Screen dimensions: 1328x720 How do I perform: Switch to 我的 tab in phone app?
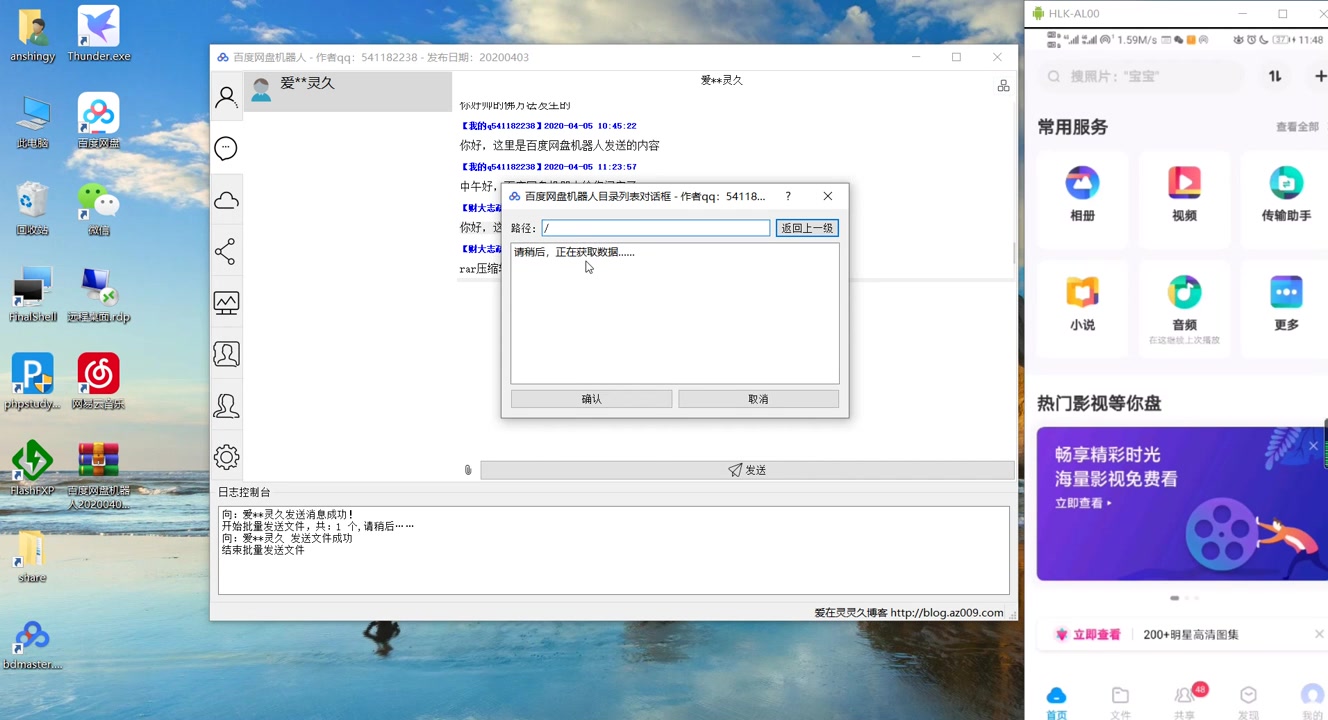tap(1312, 702)
